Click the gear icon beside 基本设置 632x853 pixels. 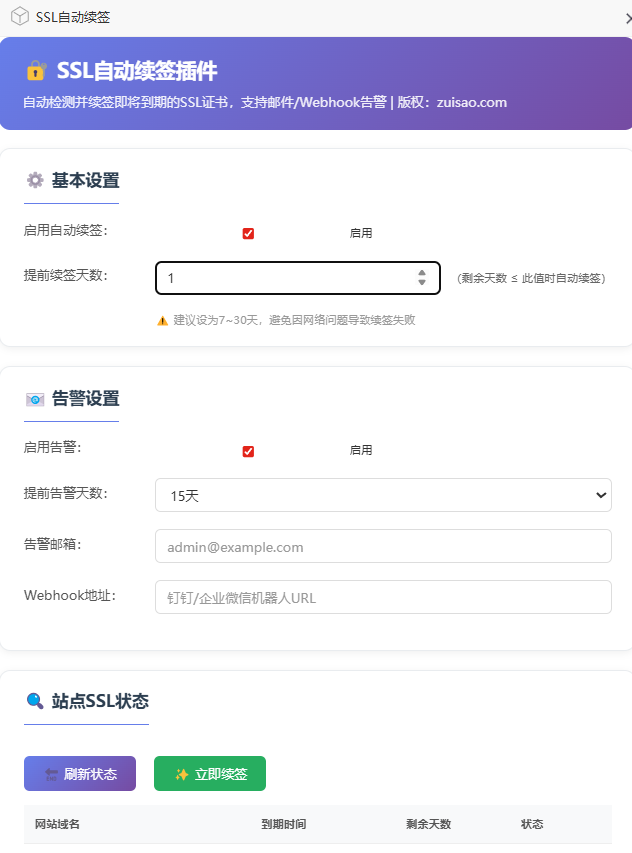click(35, 180)
